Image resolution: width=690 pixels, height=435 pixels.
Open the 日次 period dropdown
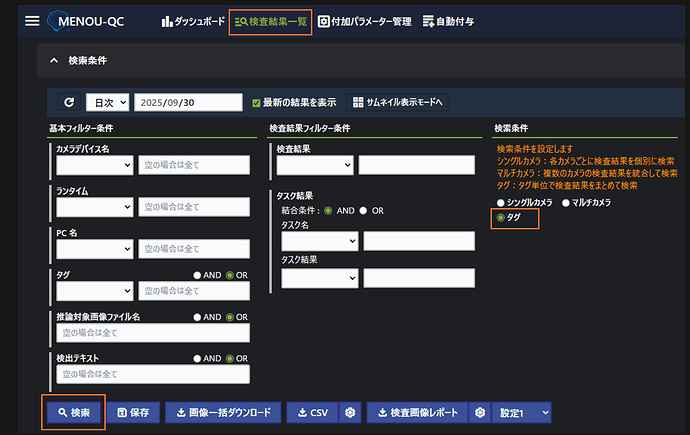107,102
